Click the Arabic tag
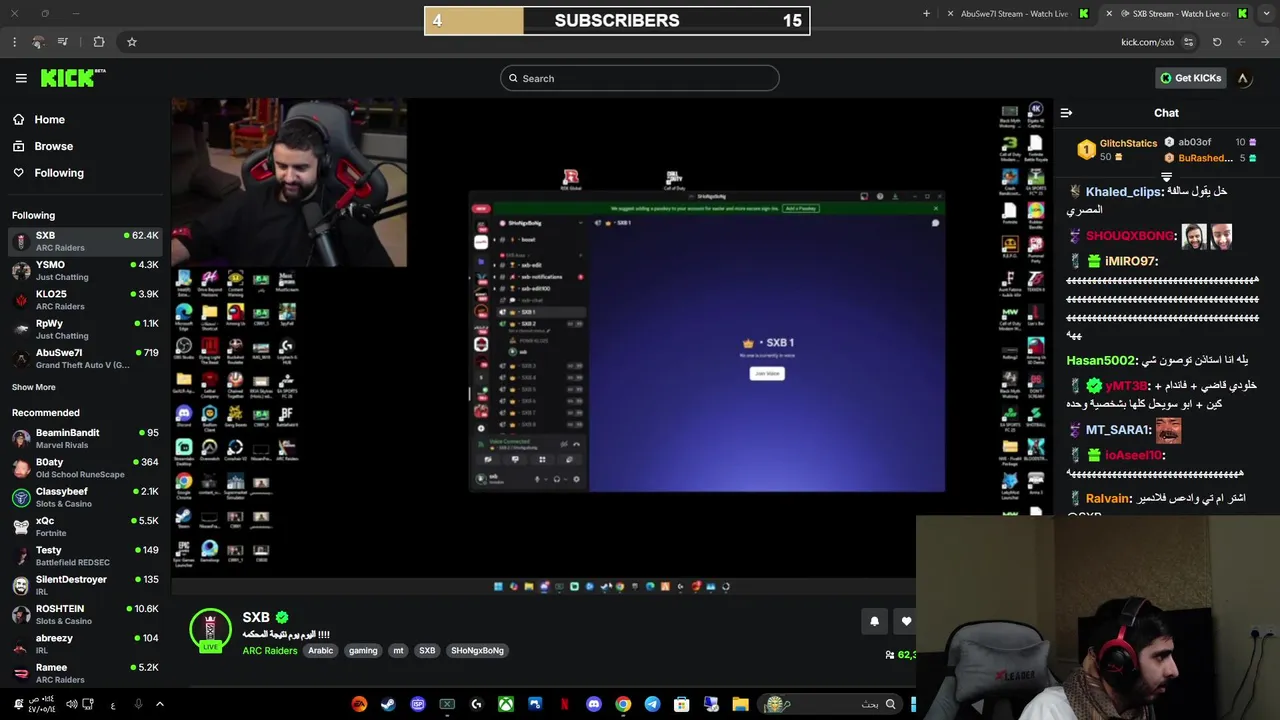This screenshot has height=720, width=1280. [320, 651]
